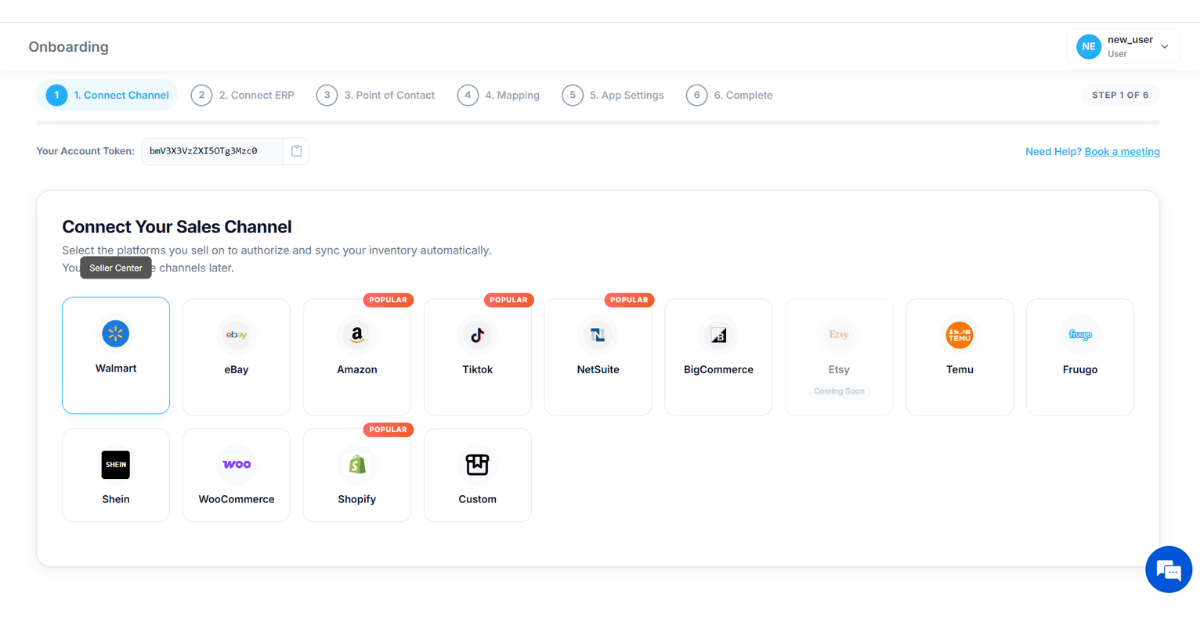Open 5. App Settings step
This screenshot has height=630, width=1200.
tap(613, 95)
